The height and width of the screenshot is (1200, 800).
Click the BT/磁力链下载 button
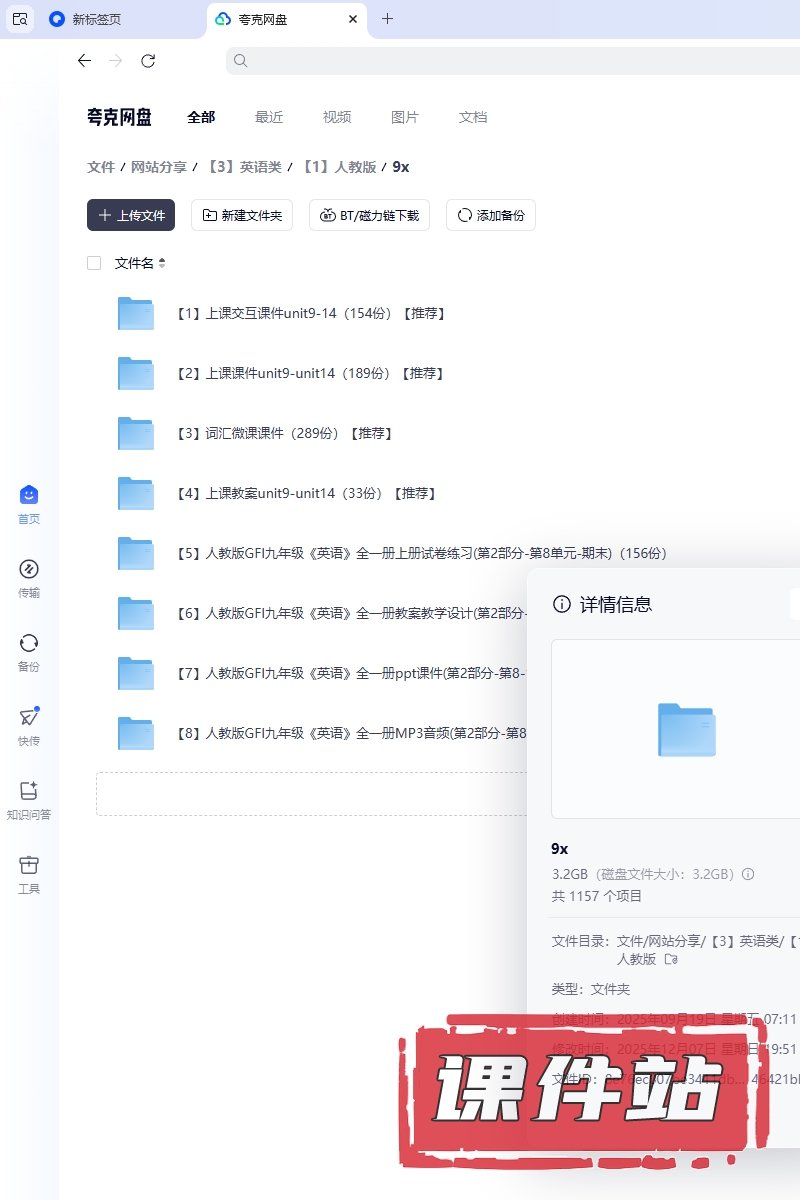[370, 215]
